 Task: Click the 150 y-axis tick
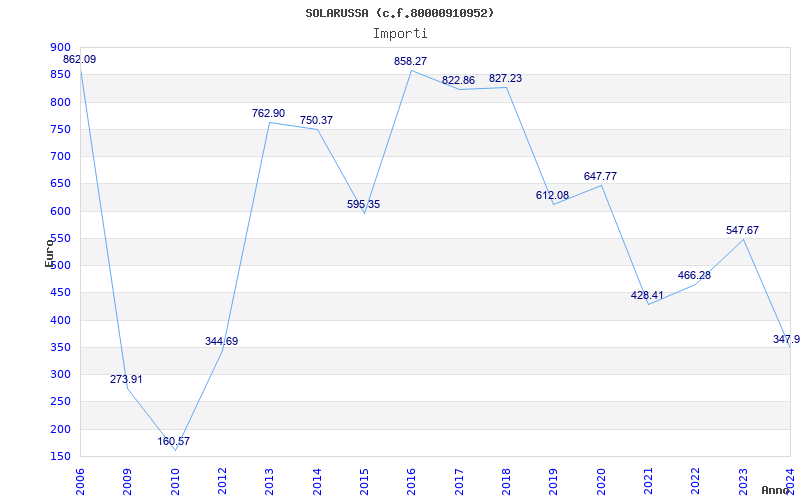tap(60, 457)
